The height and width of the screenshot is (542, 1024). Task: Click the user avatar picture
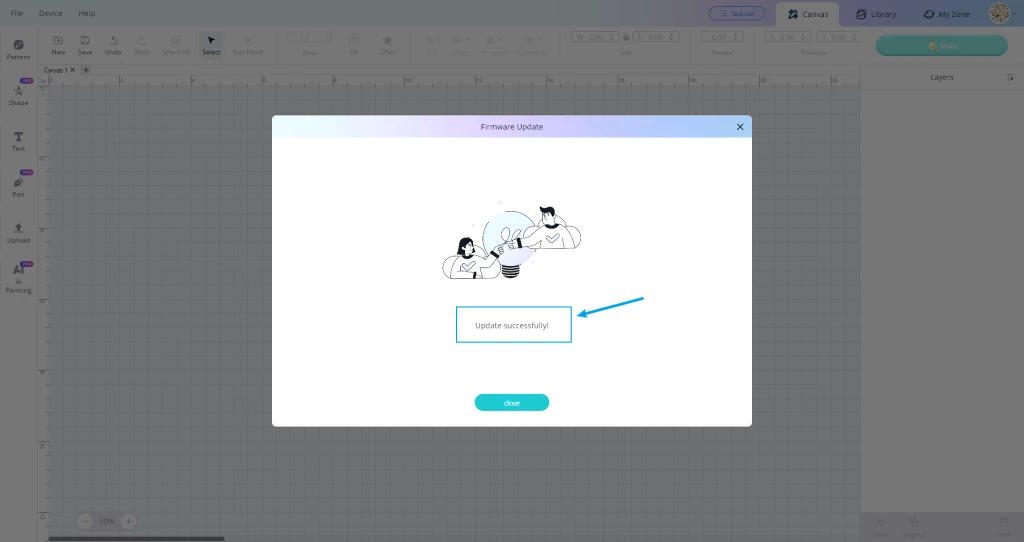point(999,13)
